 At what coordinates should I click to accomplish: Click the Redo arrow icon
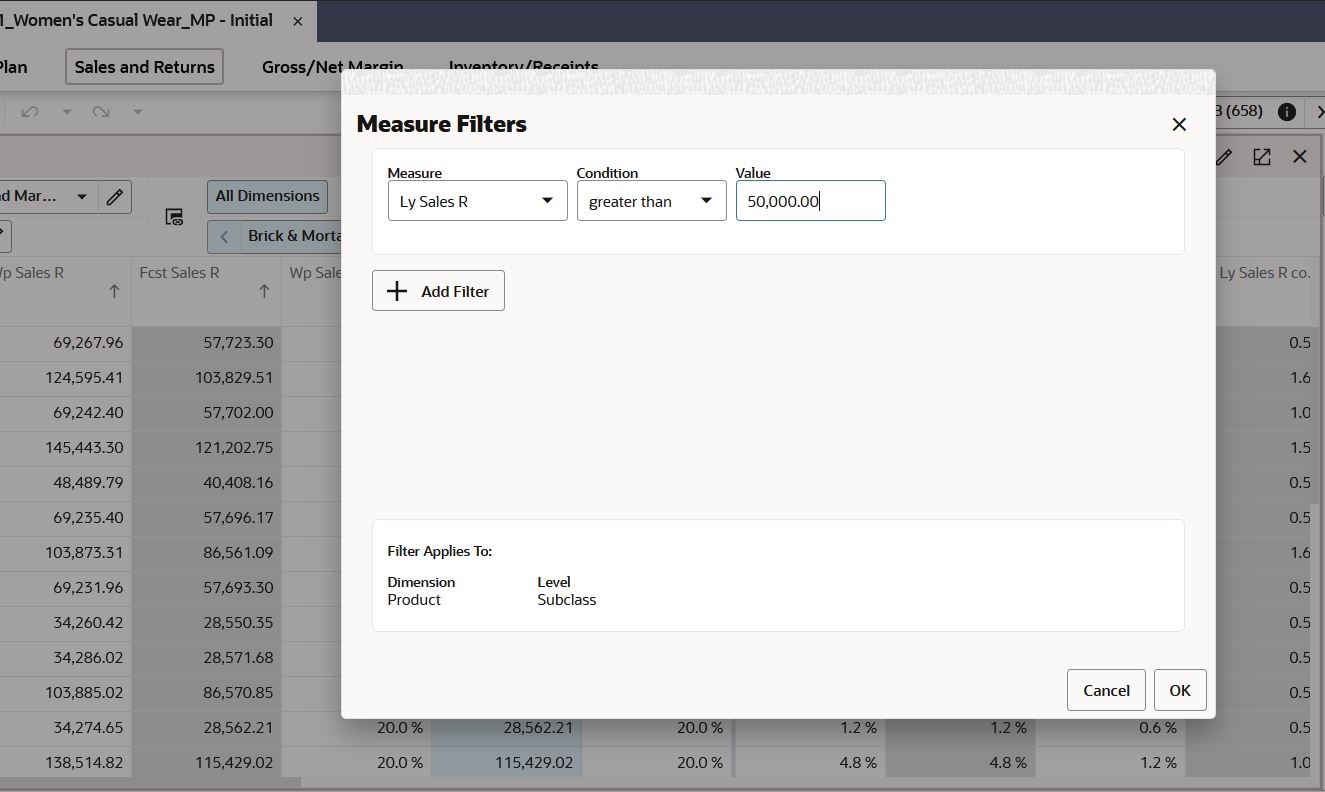click(x=101, y=111)
